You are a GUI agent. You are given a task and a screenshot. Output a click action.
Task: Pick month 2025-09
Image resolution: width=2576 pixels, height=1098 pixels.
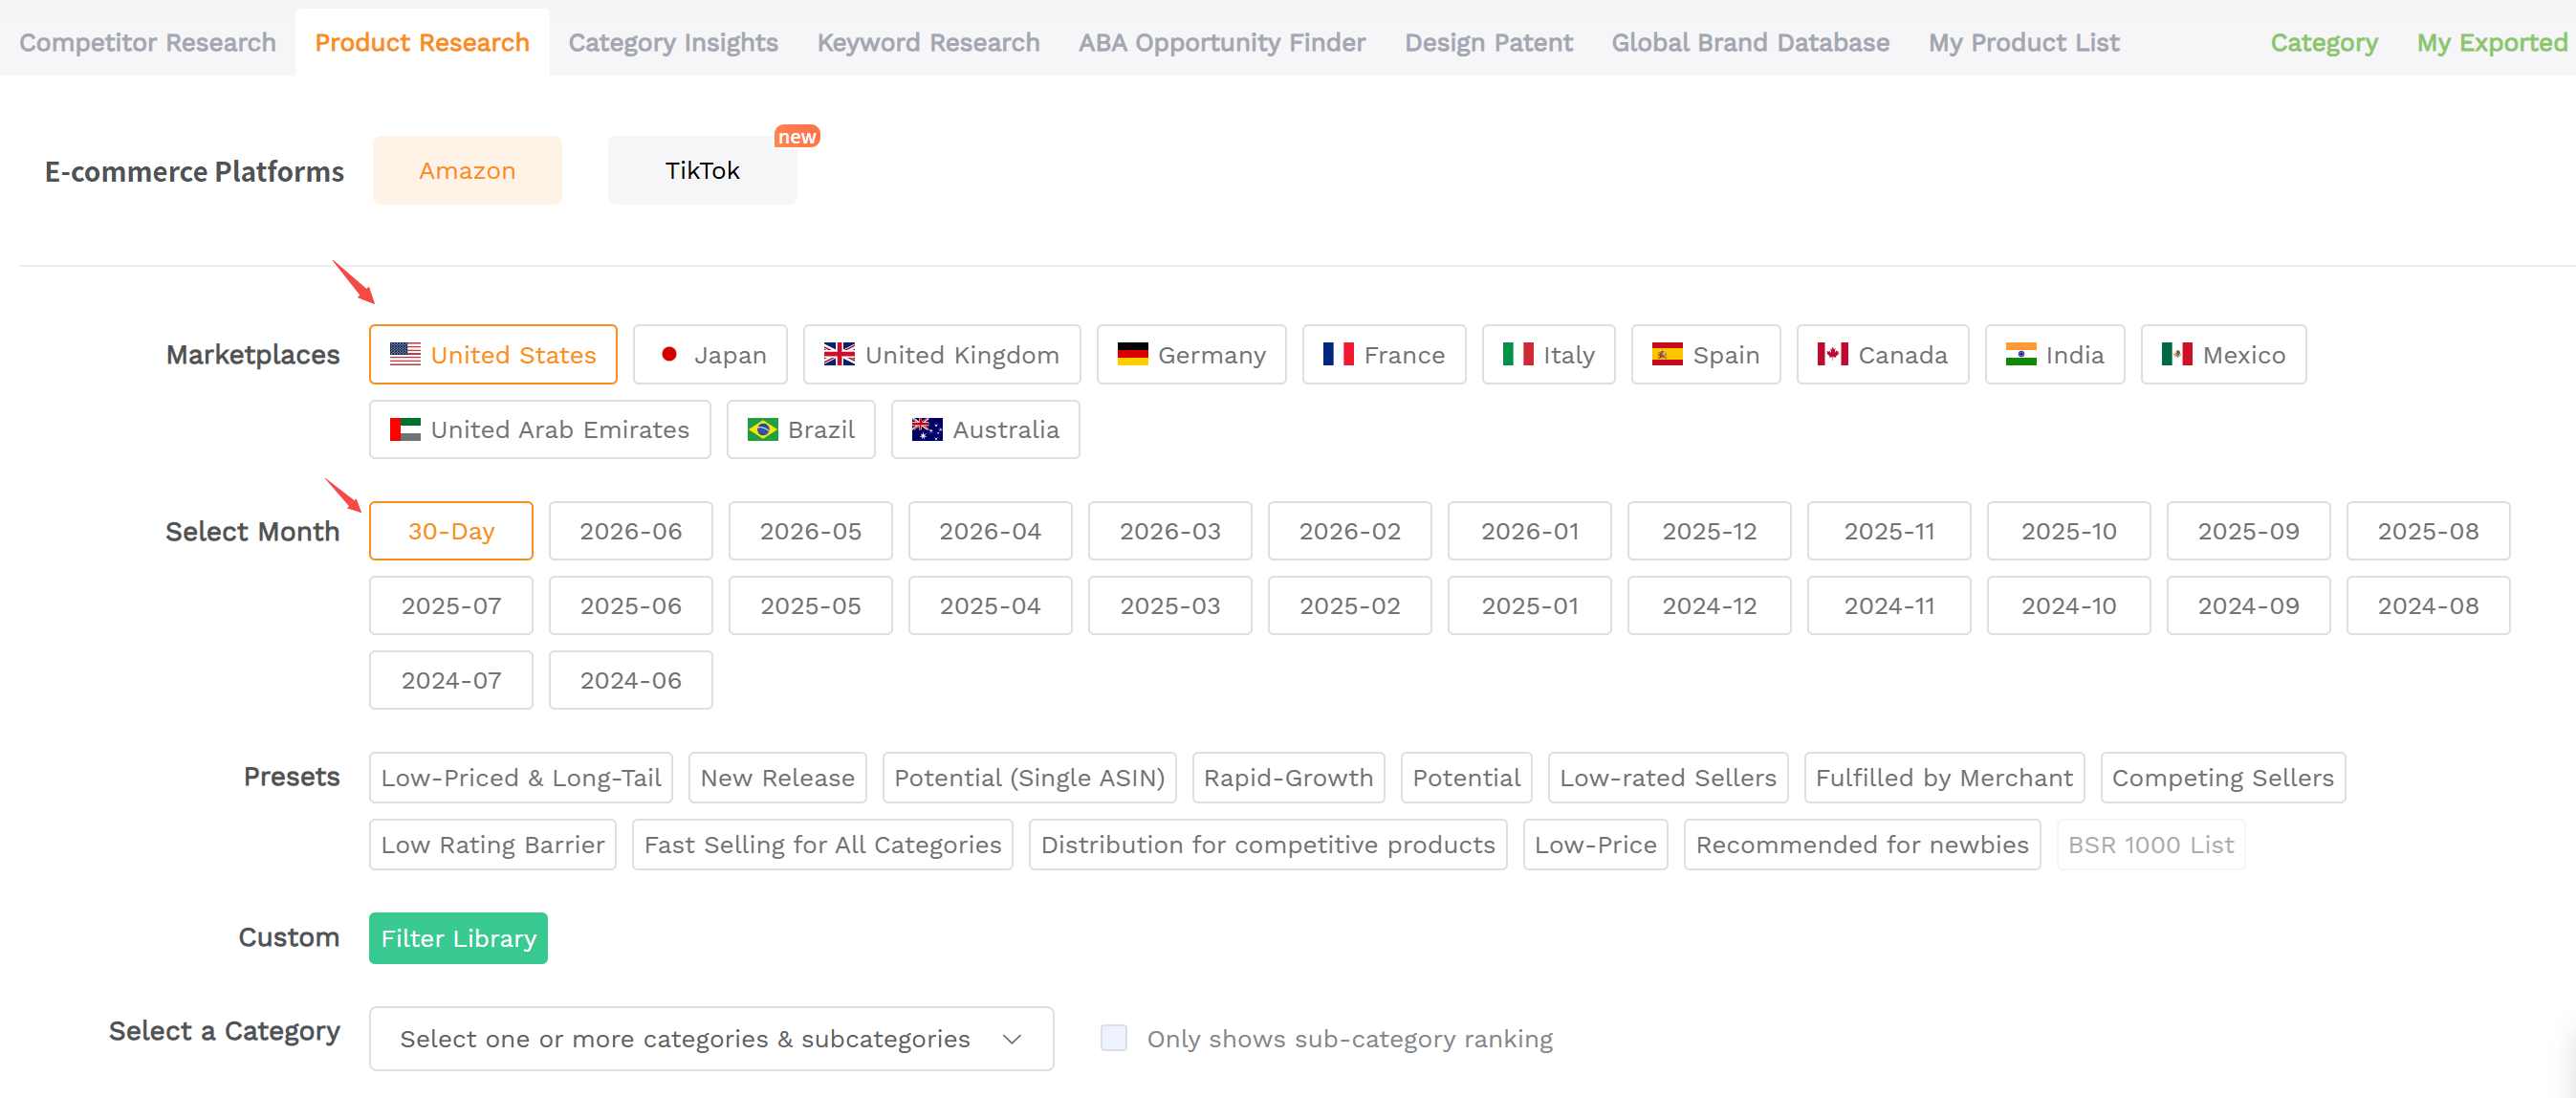[2248, 531]
